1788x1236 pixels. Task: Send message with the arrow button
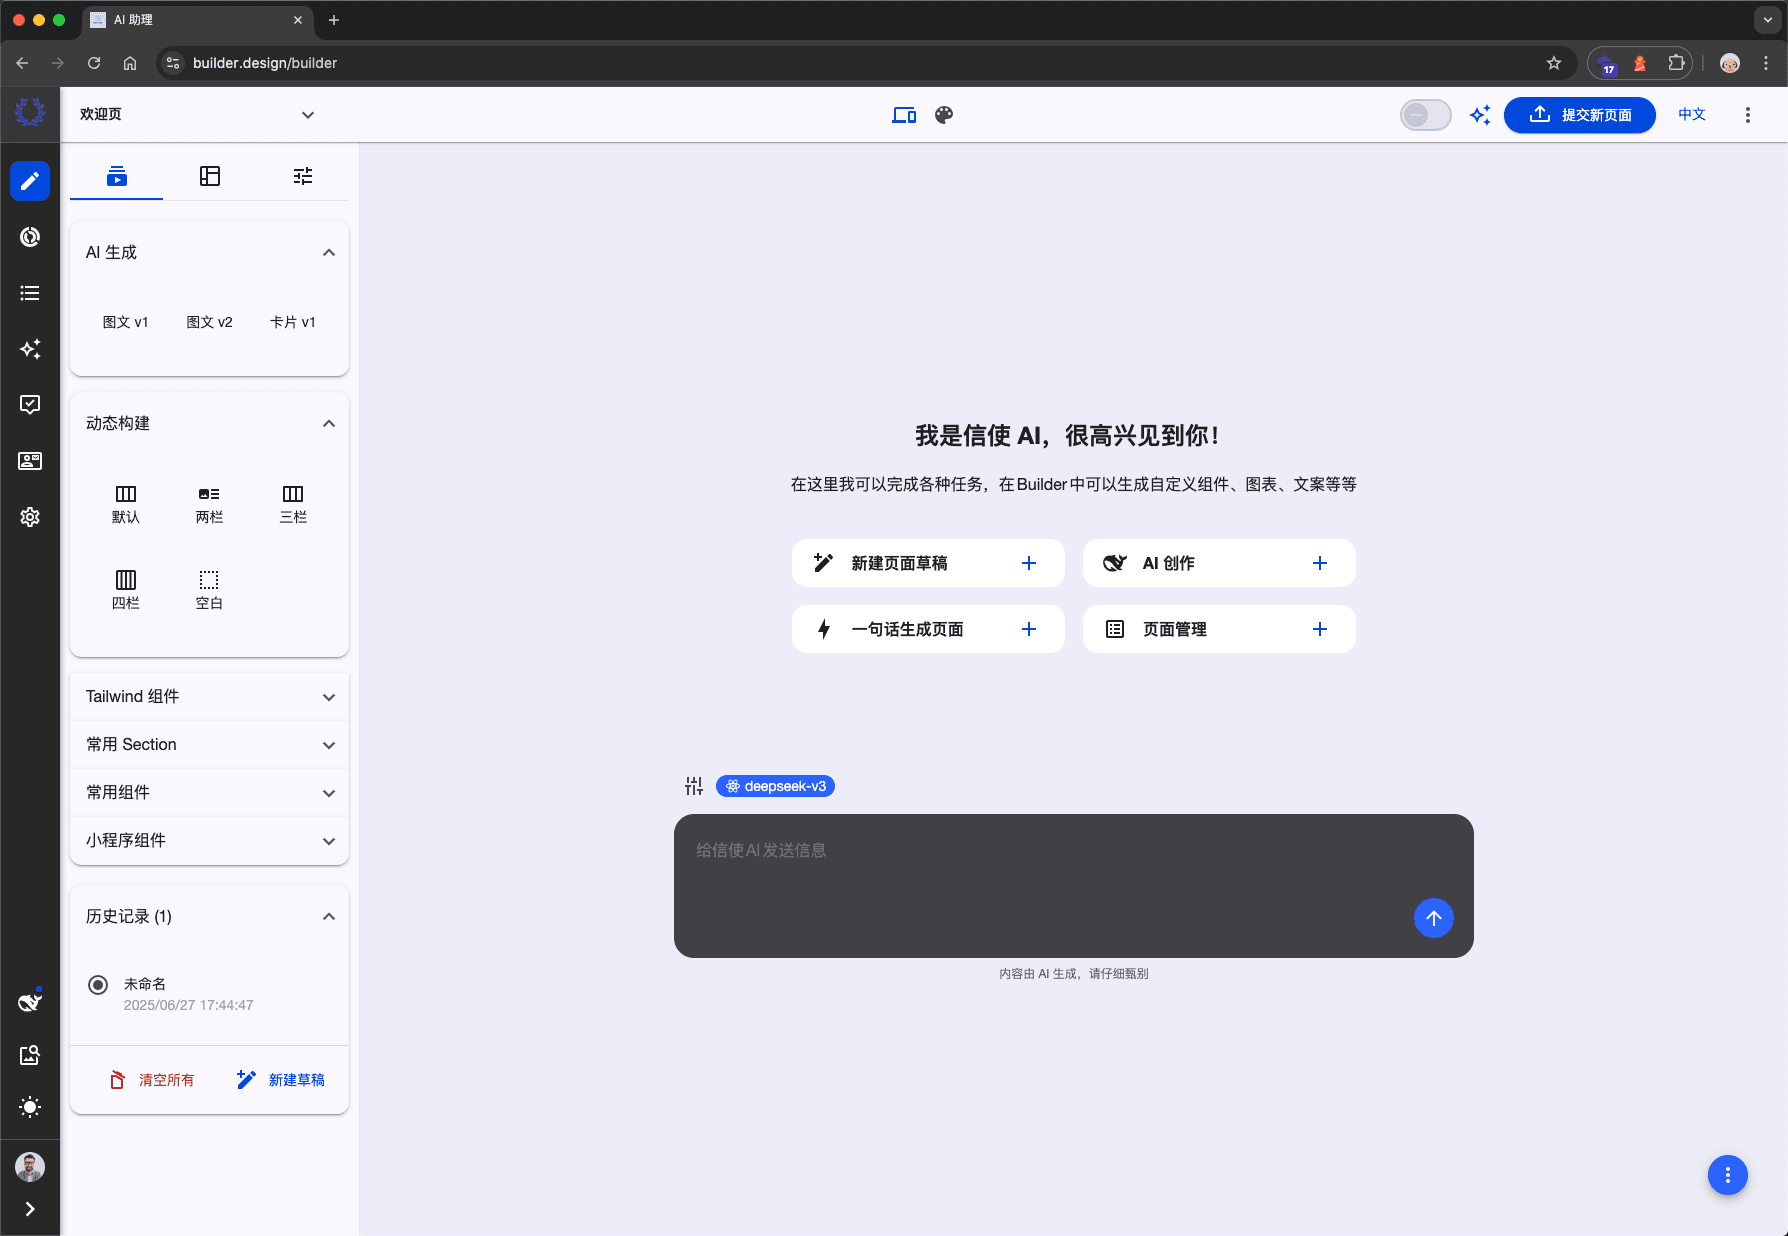(1433, 918)
